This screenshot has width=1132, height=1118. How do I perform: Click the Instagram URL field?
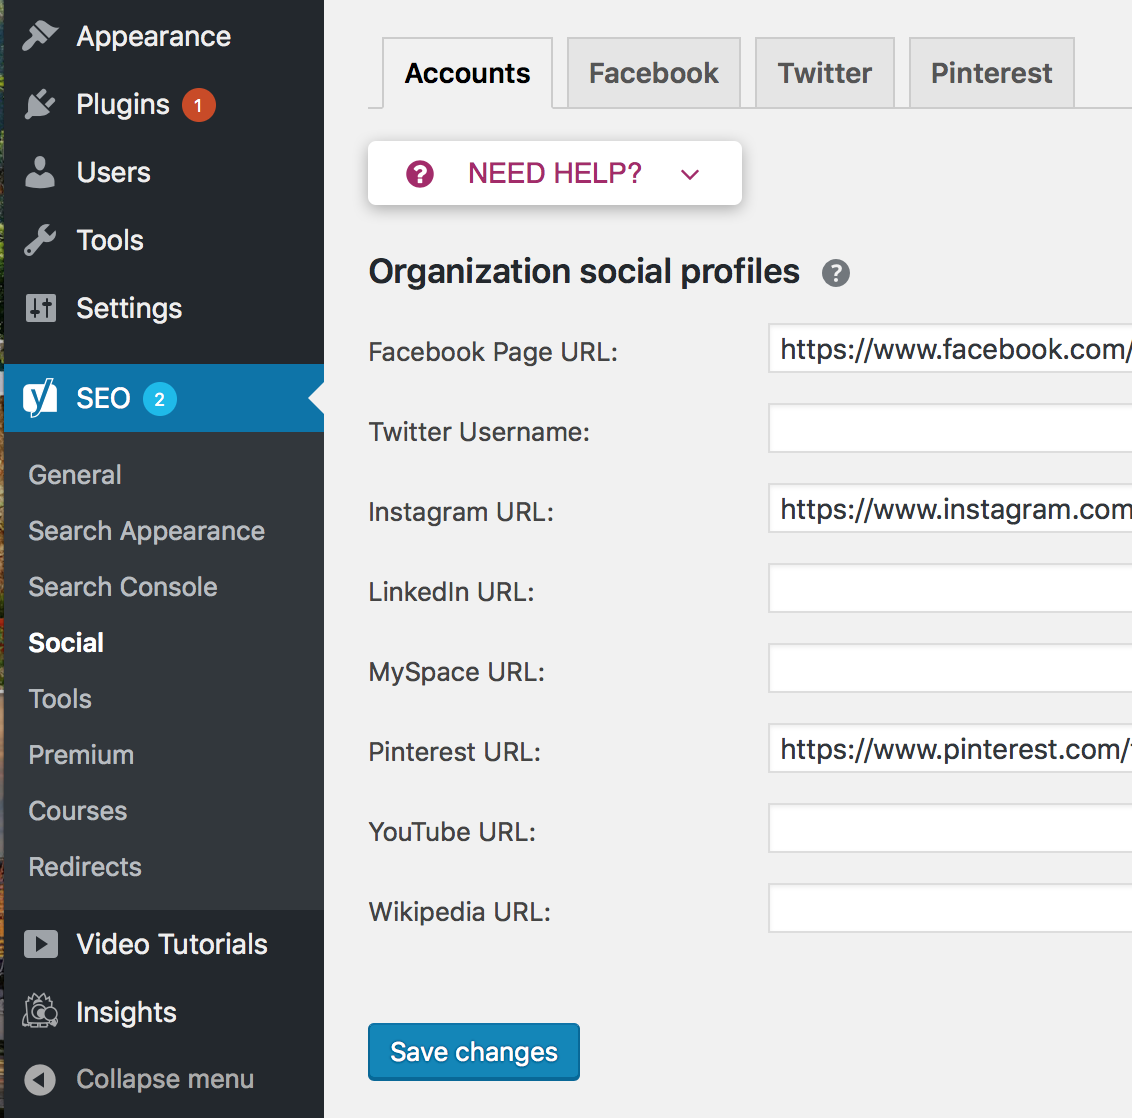(950, 509)
